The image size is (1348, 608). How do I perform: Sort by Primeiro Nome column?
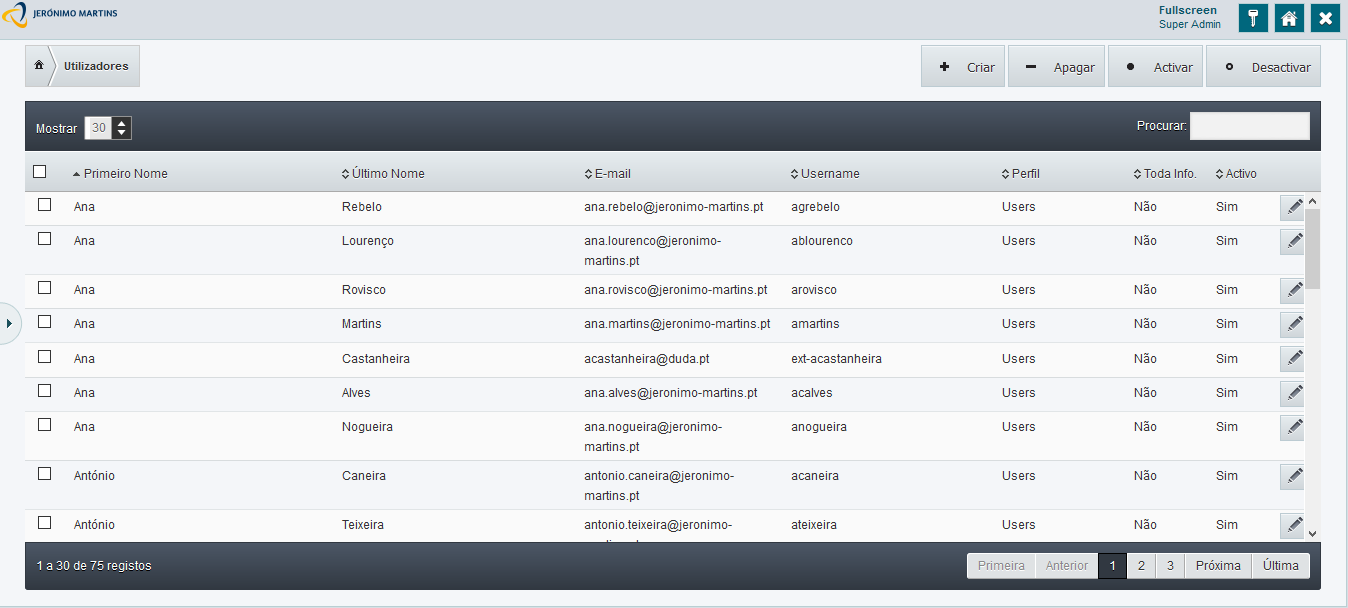coord(120,174)
